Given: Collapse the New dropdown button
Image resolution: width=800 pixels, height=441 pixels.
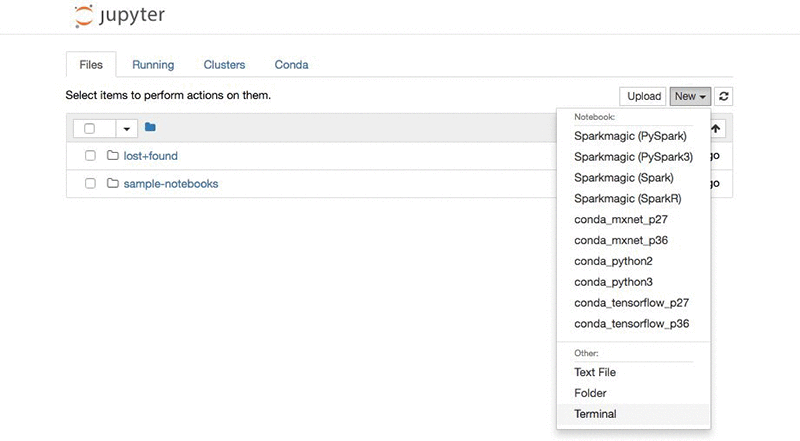Looking at the screenshot, I should [x=690, y=97].
